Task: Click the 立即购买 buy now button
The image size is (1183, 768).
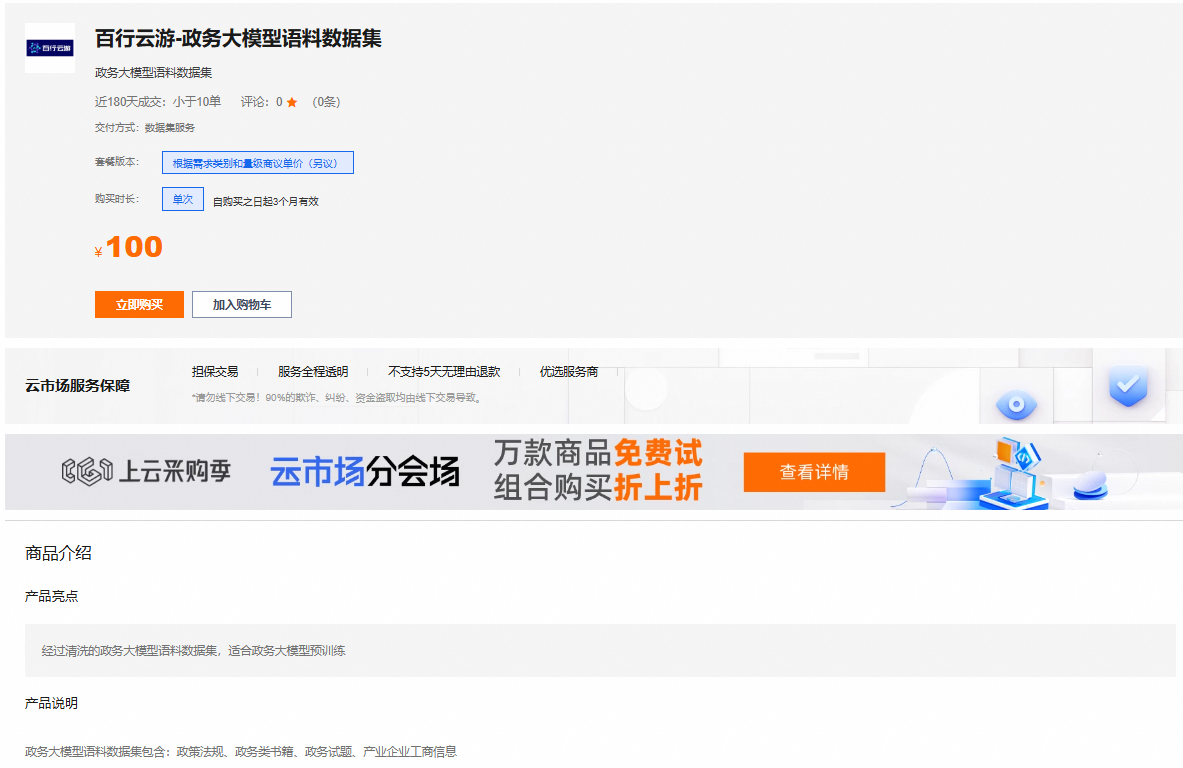Action: 139,304
